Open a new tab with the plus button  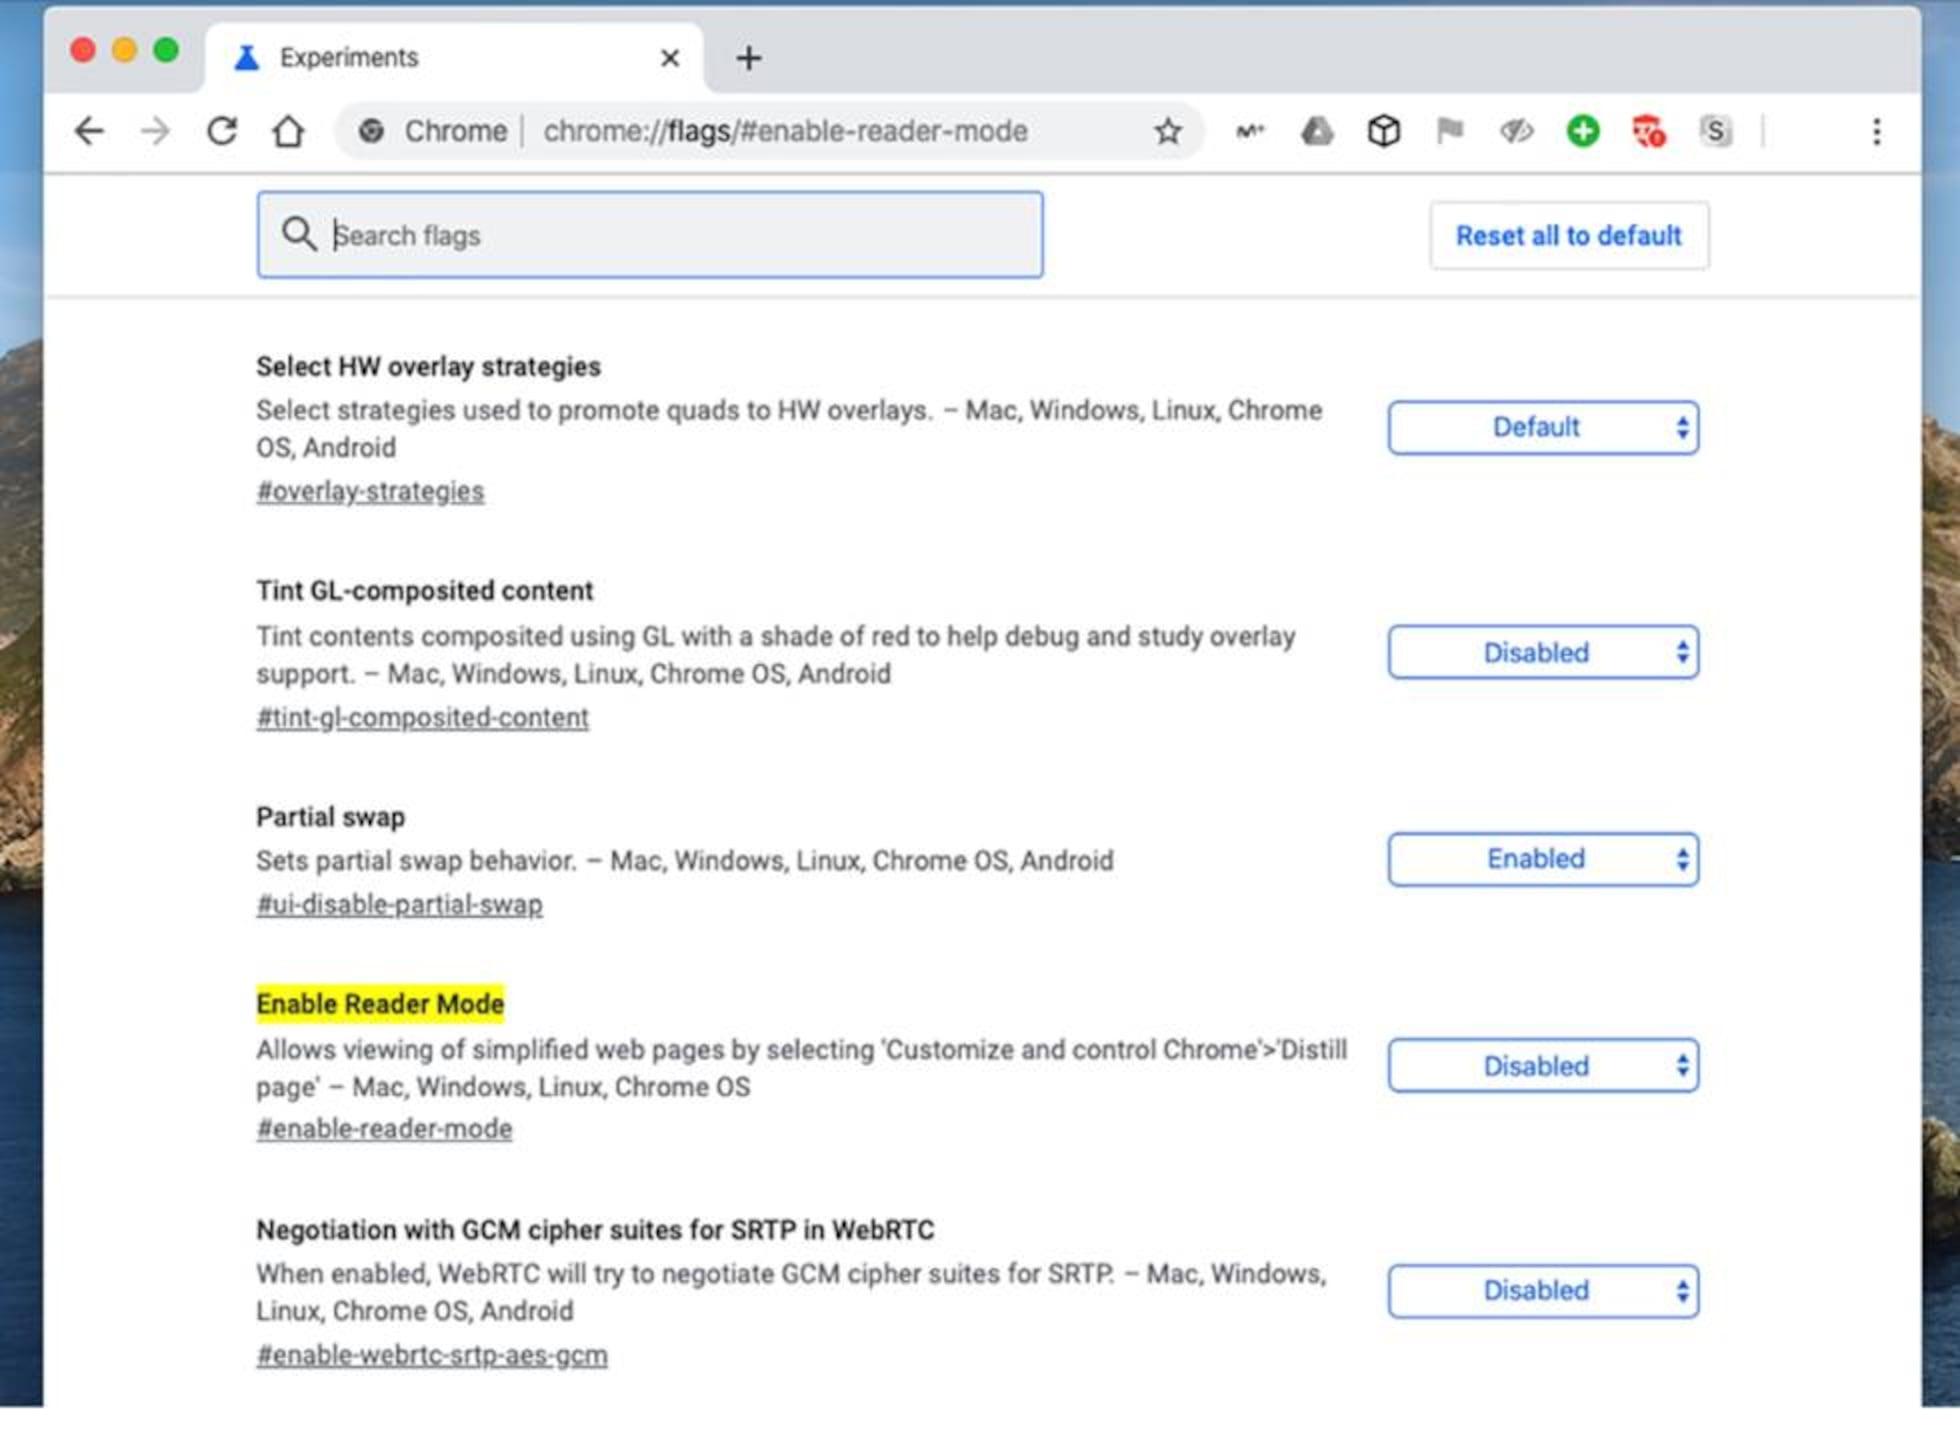pyautogui.click(x=748, y=57)
